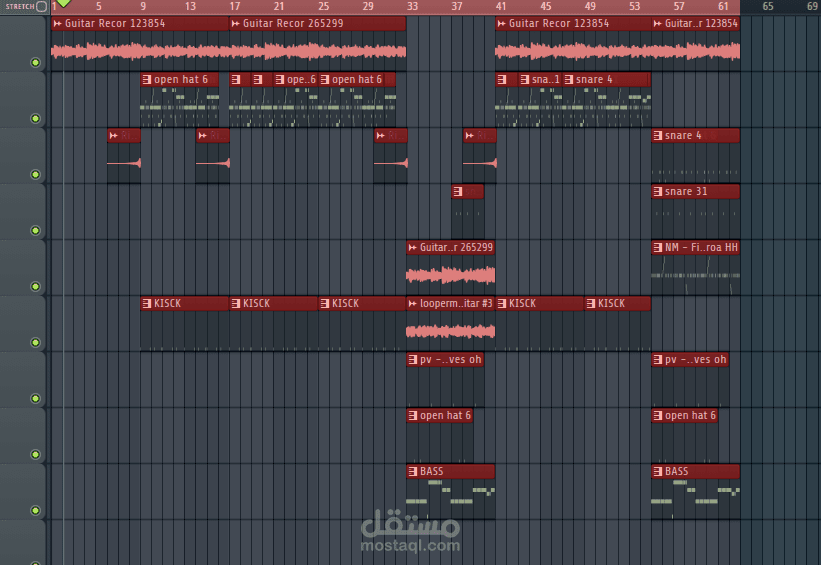Mute the pv -..ves oh track

point(35,398)
